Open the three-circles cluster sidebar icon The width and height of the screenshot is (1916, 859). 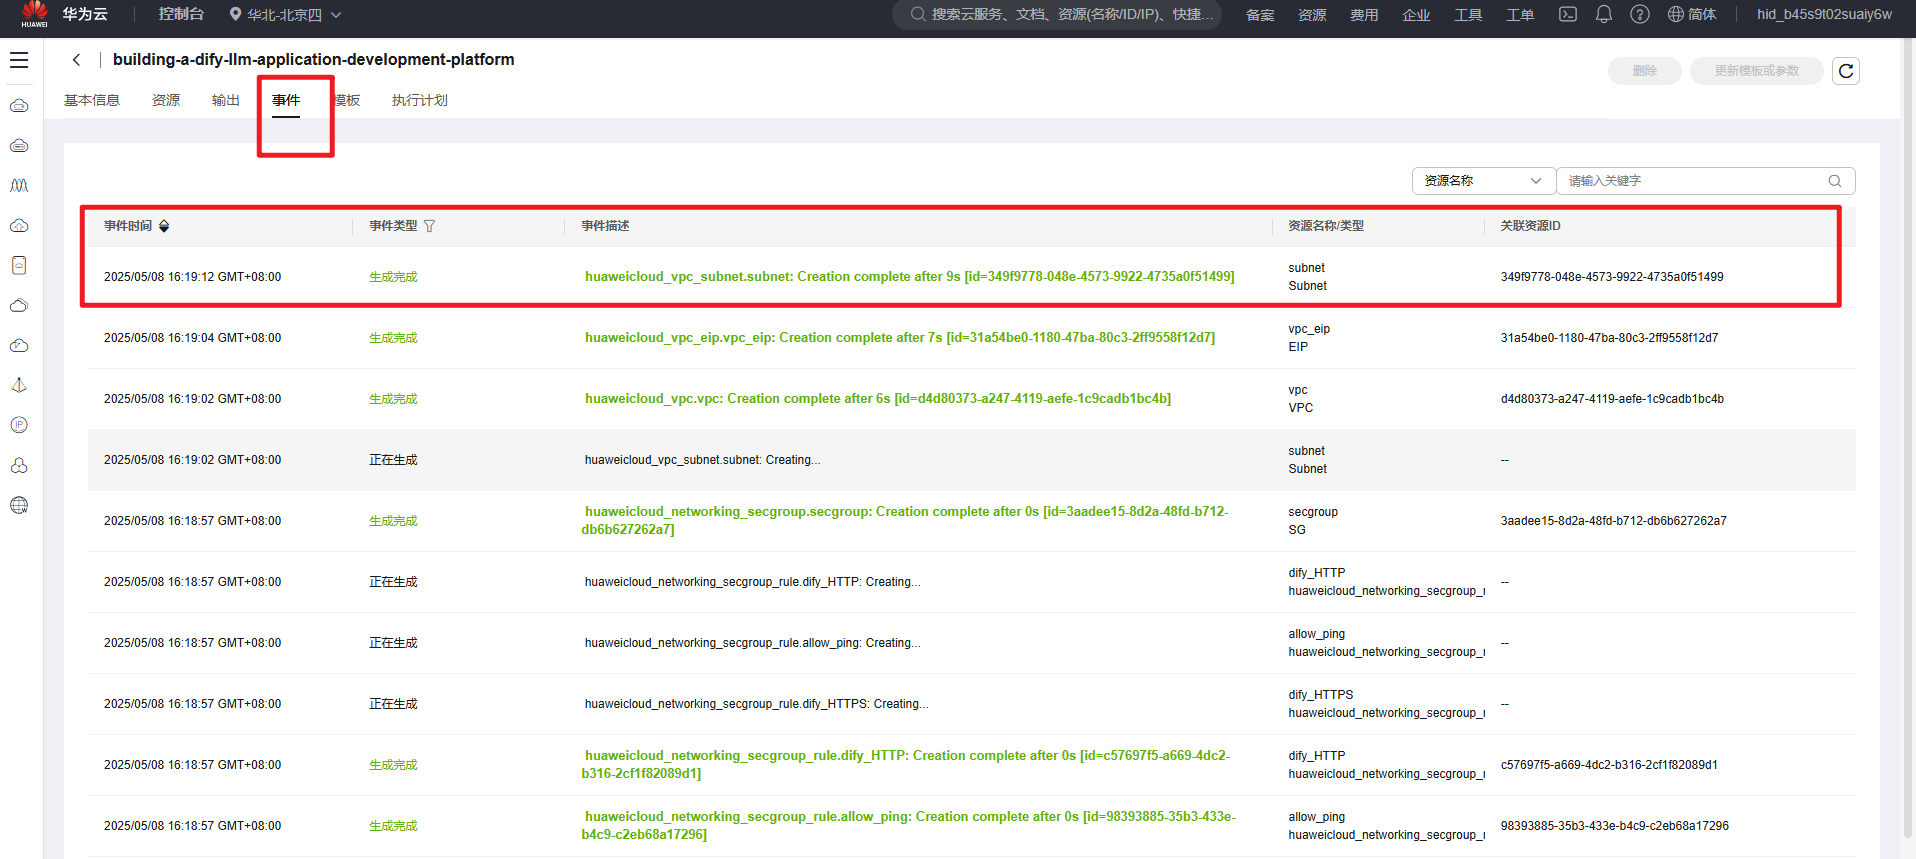point(19,465)
